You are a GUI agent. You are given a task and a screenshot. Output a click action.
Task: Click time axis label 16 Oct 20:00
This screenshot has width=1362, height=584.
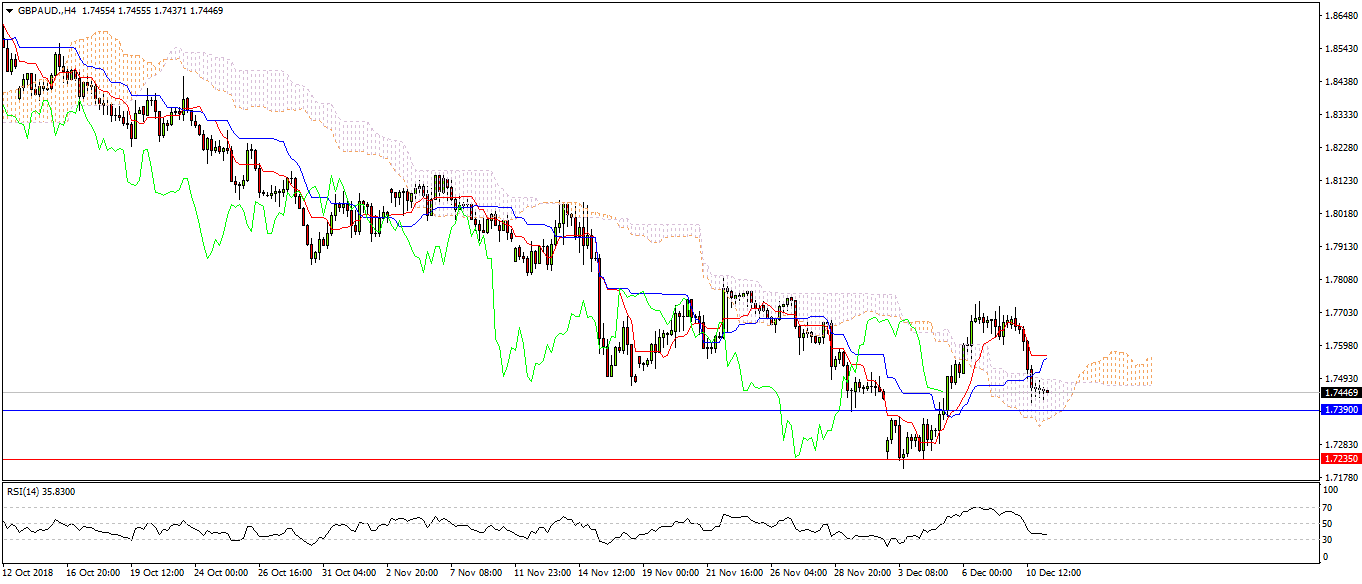93,574
